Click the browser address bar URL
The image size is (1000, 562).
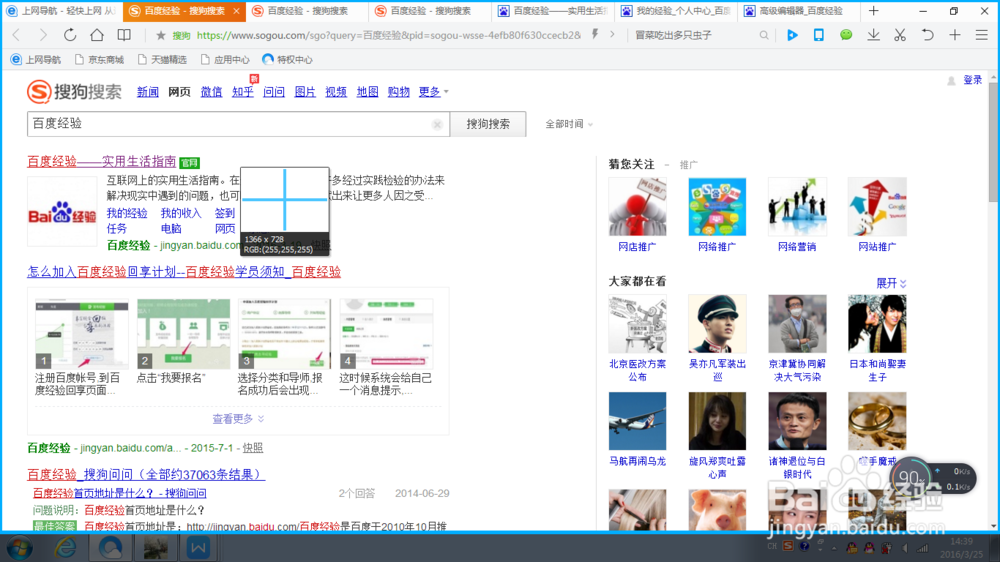[388, 35]
